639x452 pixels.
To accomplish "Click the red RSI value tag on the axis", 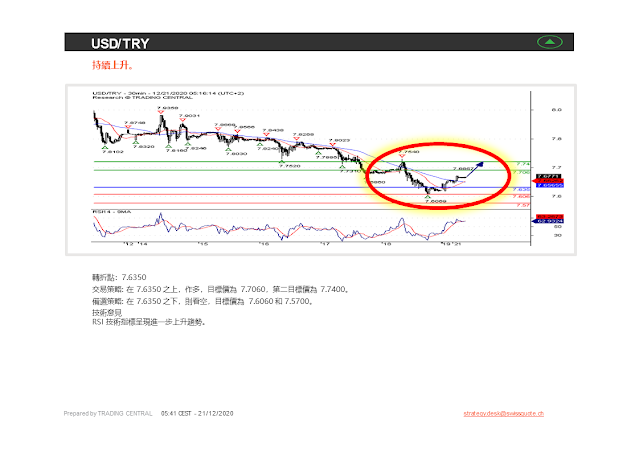I will [550, 216].
